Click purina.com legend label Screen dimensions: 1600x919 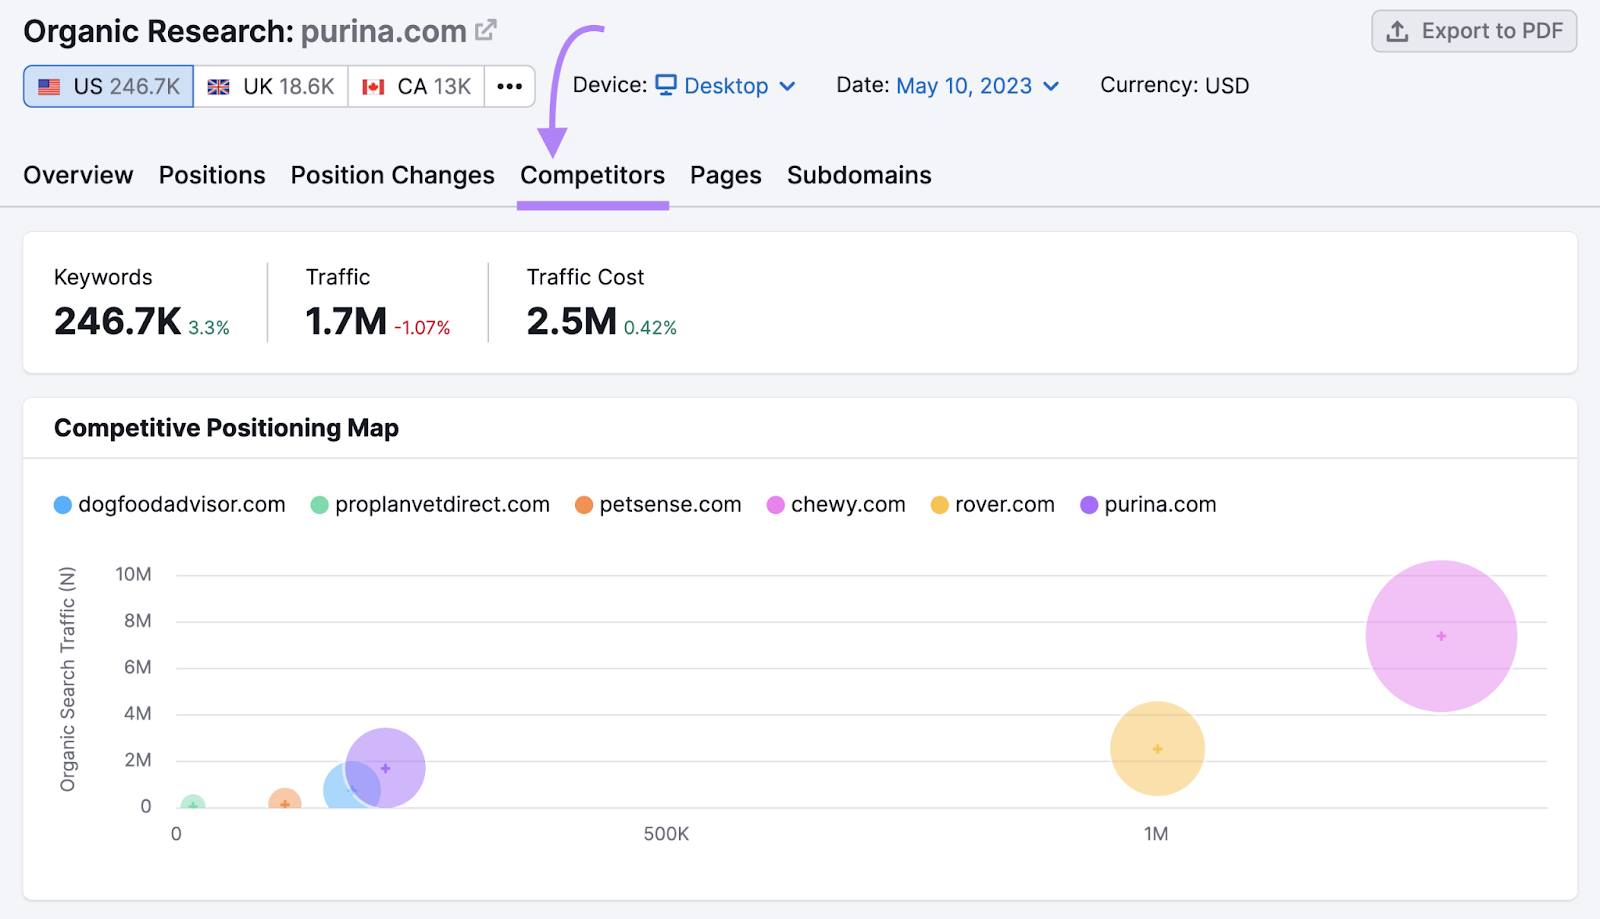tap(1160, 505)
